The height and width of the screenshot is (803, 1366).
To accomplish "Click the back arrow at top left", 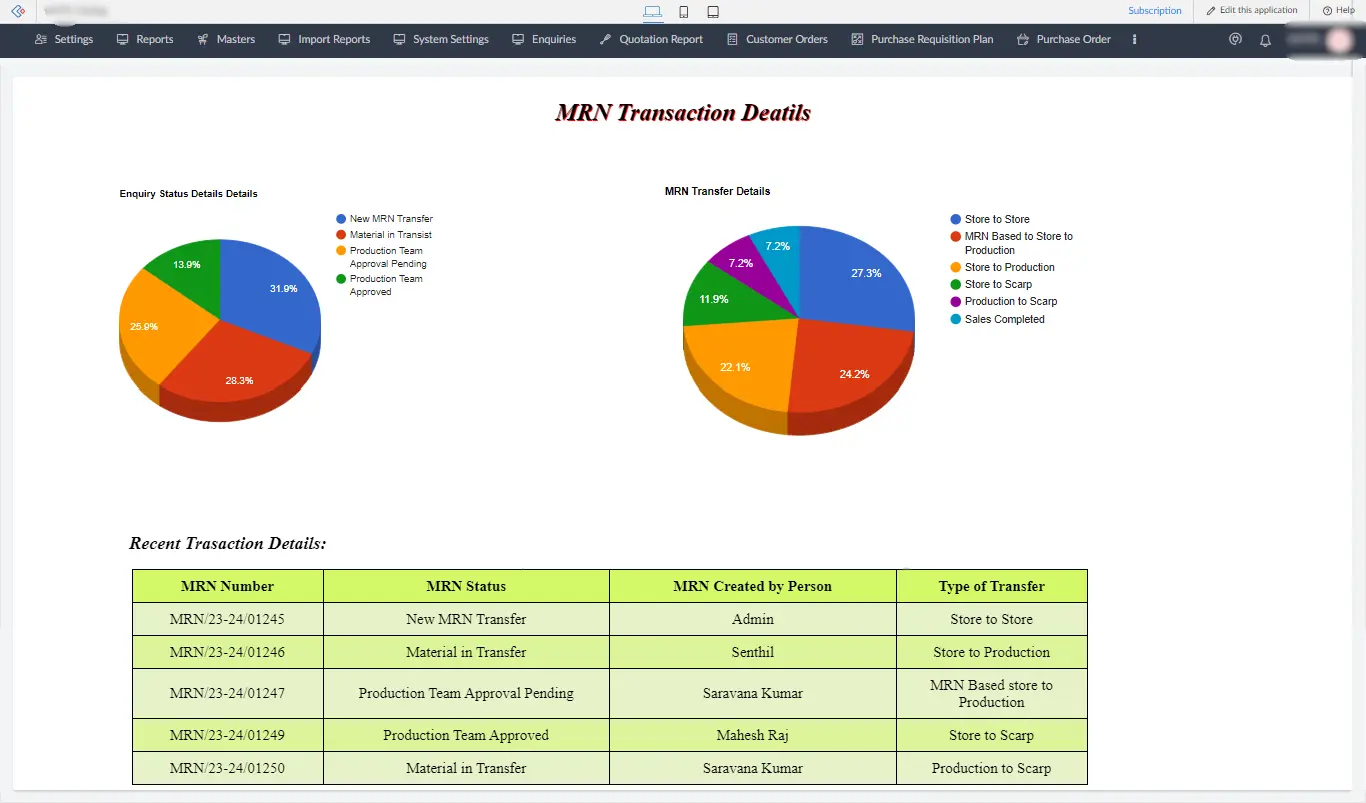I will click(16, 11).
